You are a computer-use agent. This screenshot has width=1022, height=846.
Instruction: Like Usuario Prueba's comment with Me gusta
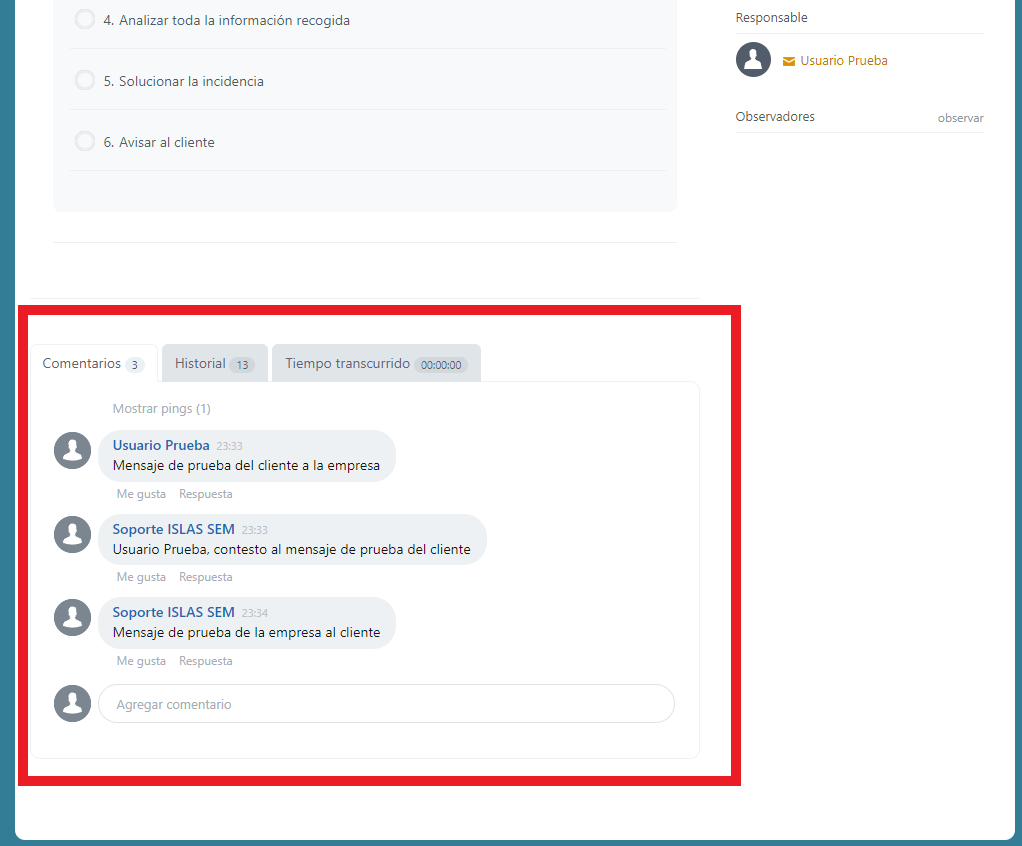pos(141,494)
